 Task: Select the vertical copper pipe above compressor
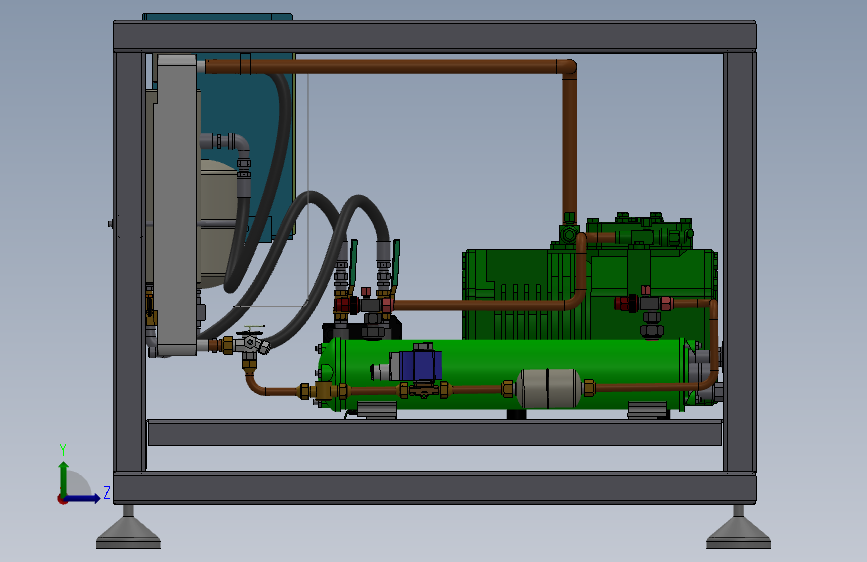570,144
